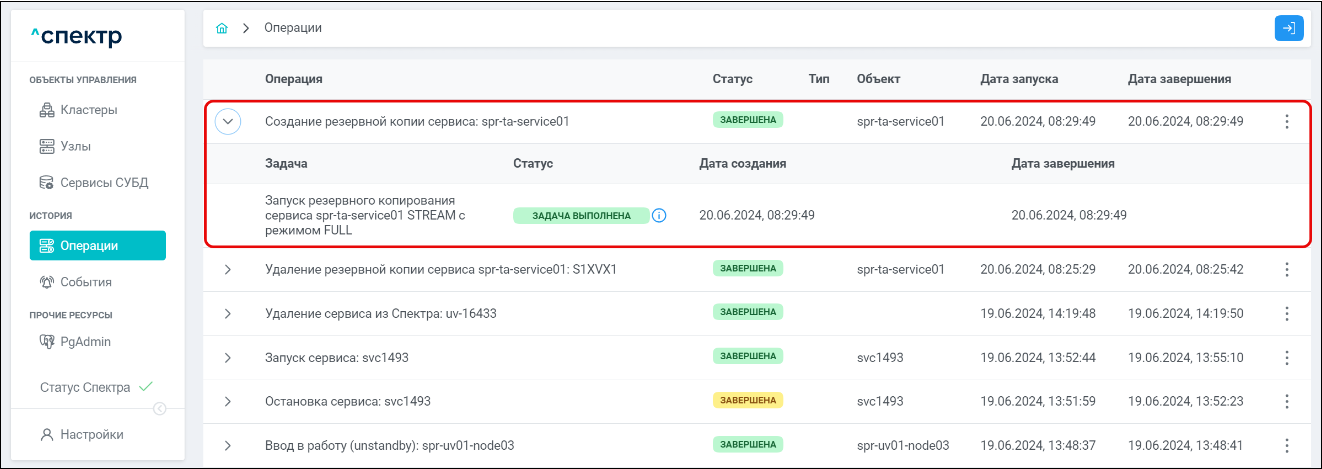
Task: Open Кластеры in the sidebar
Action: pos(88,110)
